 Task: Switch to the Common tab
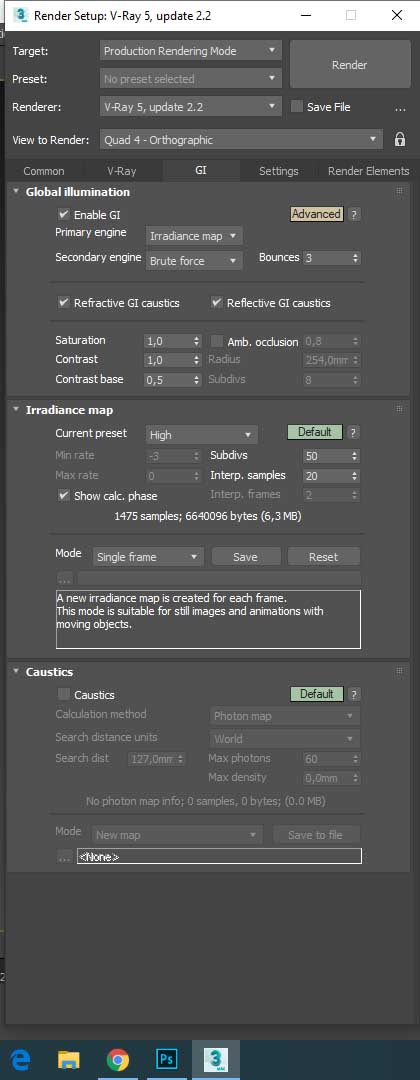coord(44,171)
